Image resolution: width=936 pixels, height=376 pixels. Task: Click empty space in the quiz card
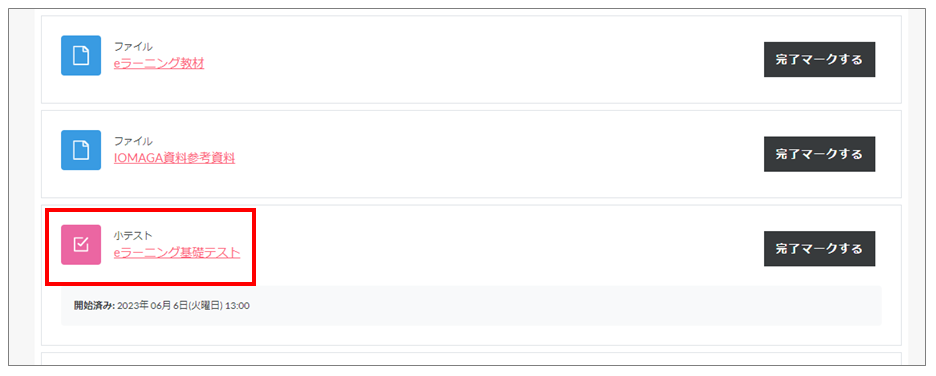tap(478, 249)
